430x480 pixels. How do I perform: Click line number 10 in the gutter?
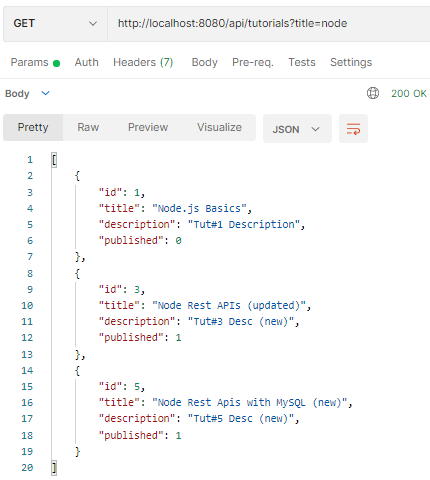click(x=27, y=305)
